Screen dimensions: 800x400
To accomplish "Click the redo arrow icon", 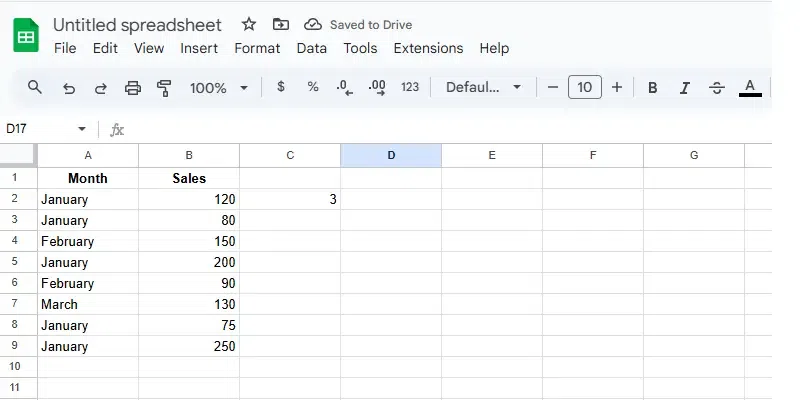I will [x=100, y=88].
